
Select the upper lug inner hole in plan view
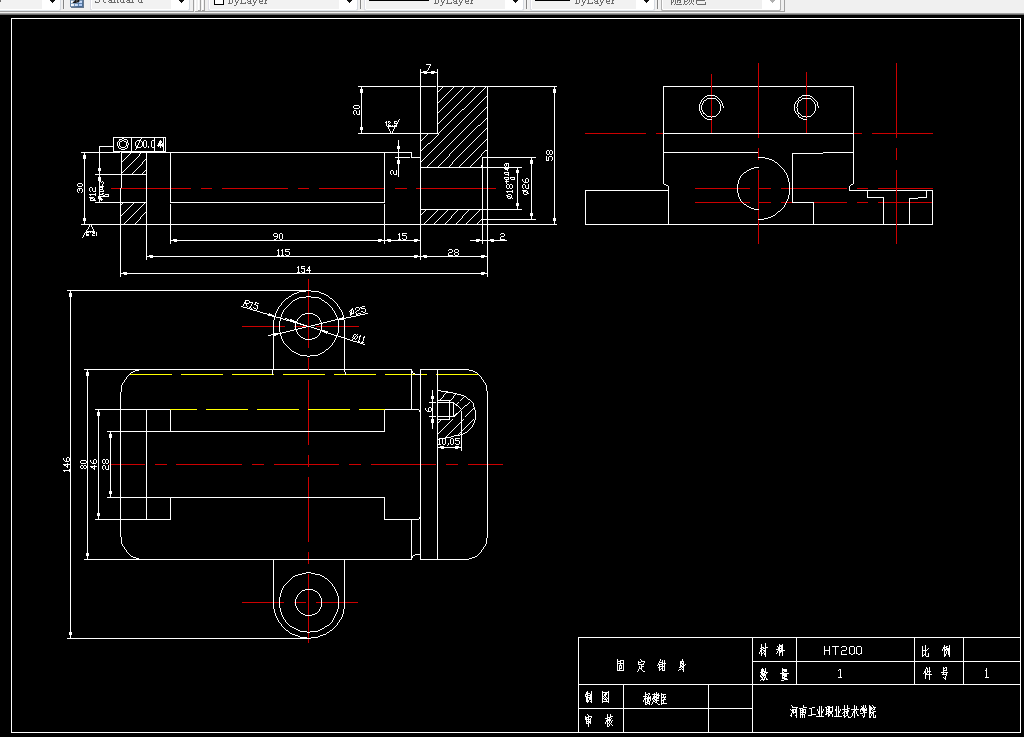[x=308, y=326]
